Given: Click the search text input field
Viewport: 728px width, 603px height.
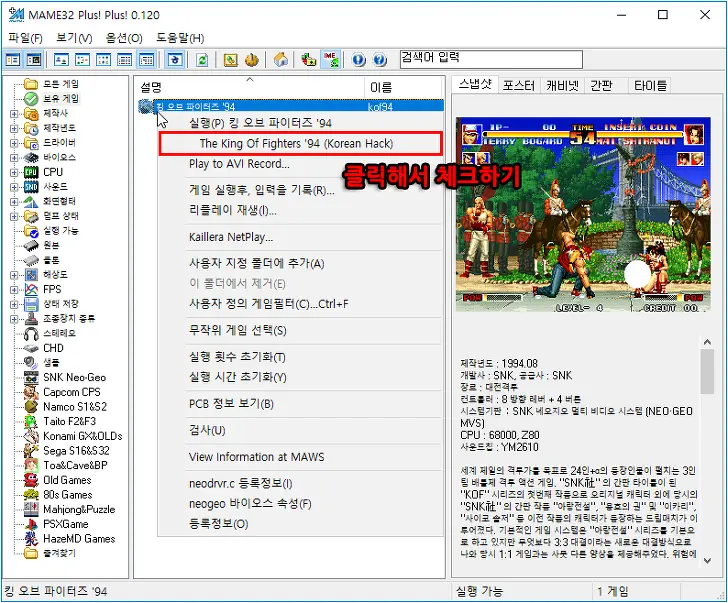Looking at the screenshot, I should 491,59.
